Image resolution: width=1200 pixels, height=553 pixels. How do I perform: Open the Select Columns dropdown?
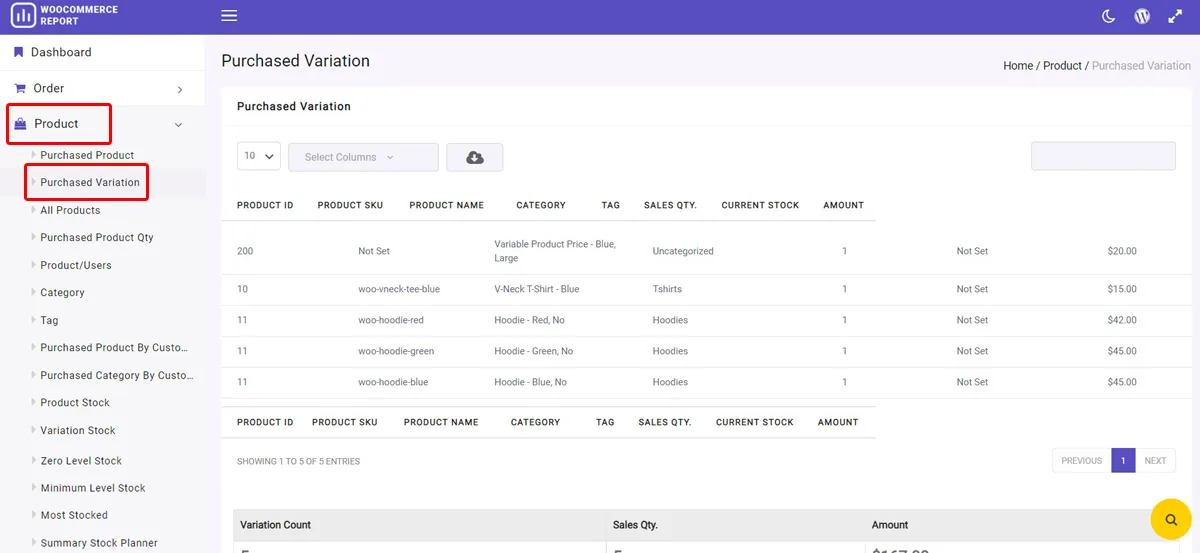click(363, 157)
